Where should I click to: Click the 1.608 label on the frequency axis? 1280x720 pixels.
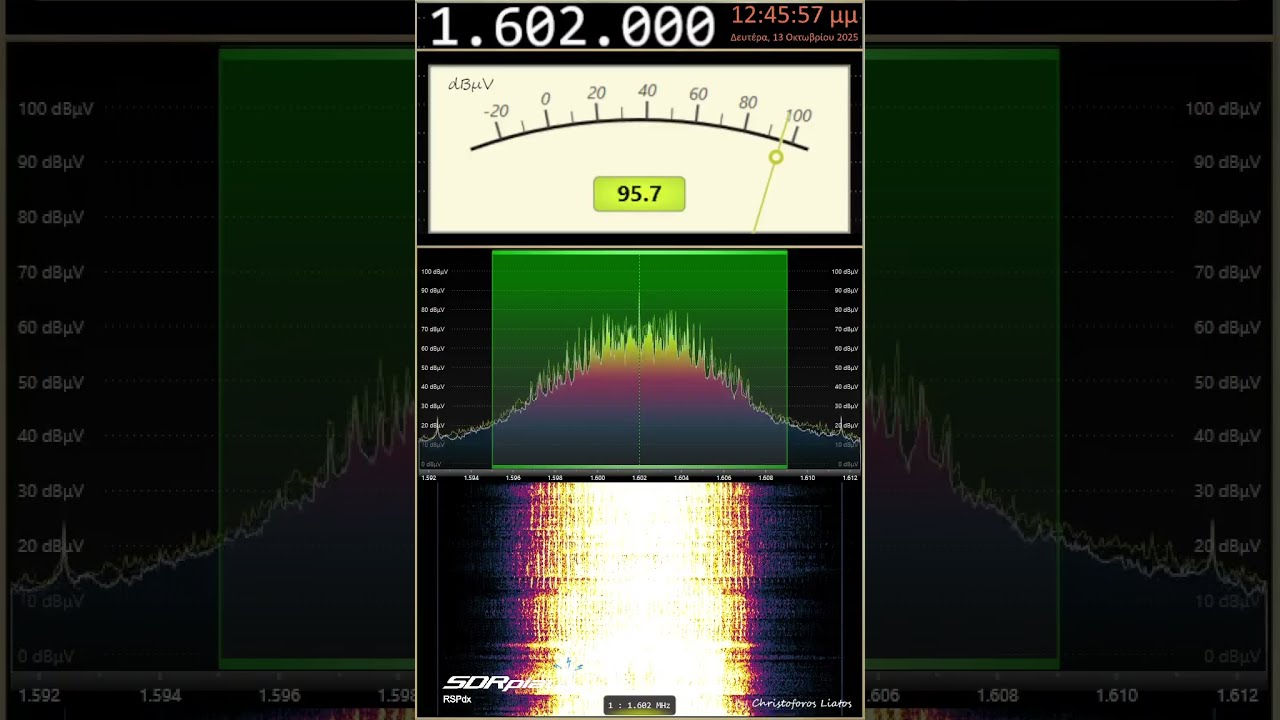(765, 478)
